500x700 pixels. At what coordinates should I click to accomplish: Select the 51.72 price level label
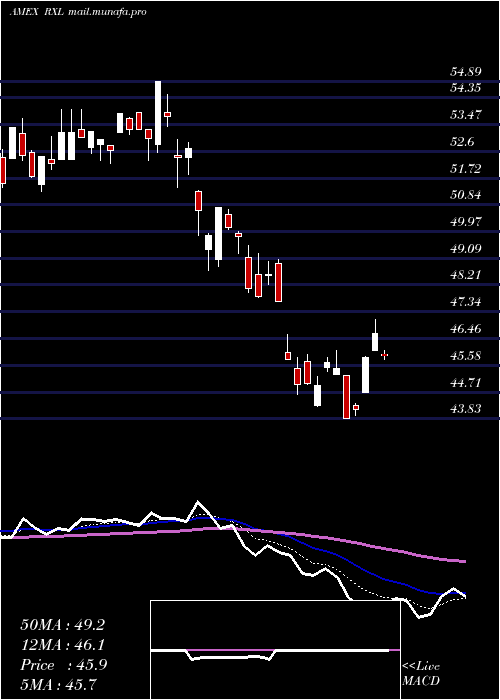(465, 168)
